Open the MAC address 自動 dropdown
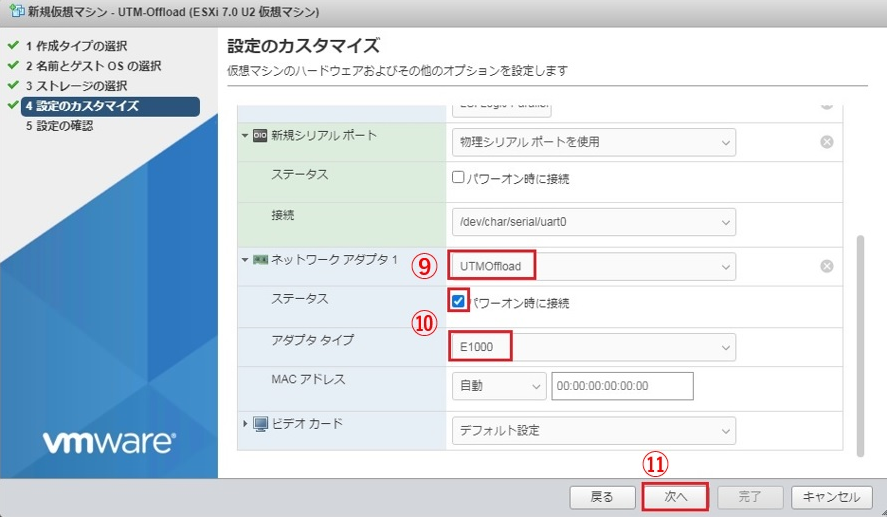This screenshot has width=887, height=517. tap(499, 386)
